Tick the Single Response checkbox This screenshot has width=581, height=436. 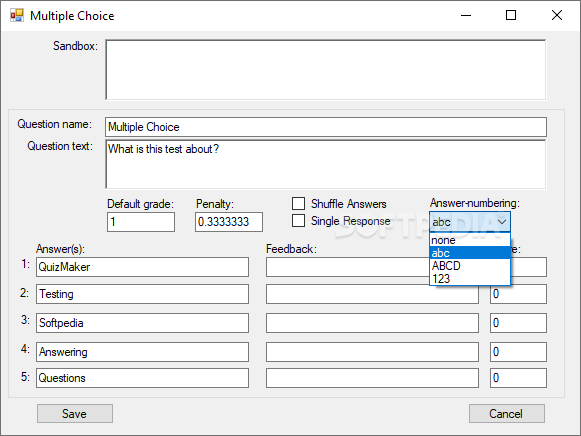tap(298, 220)
